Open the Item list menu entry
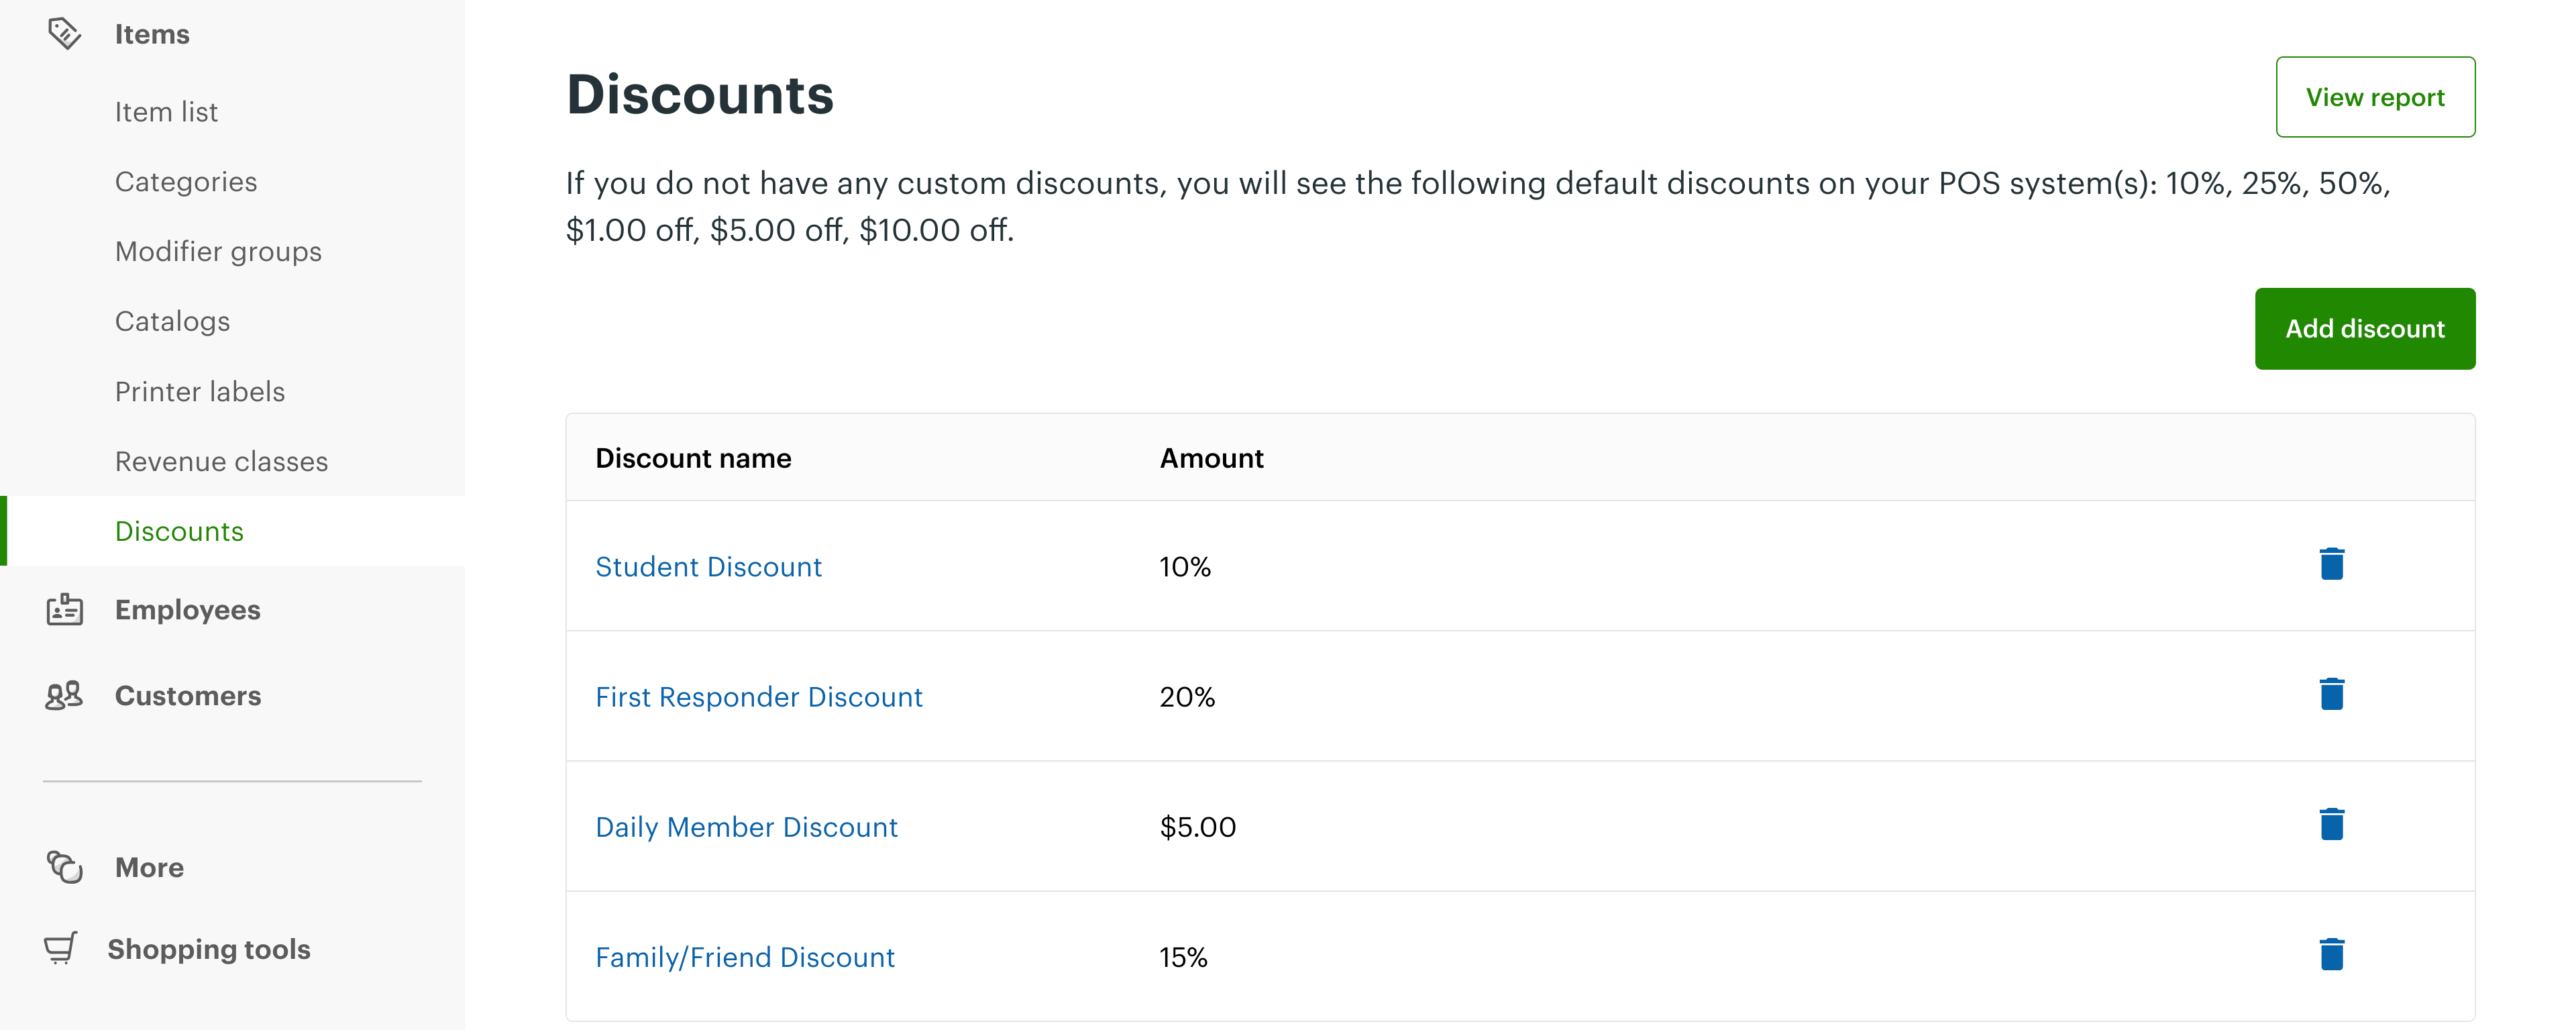 [166, 112]
